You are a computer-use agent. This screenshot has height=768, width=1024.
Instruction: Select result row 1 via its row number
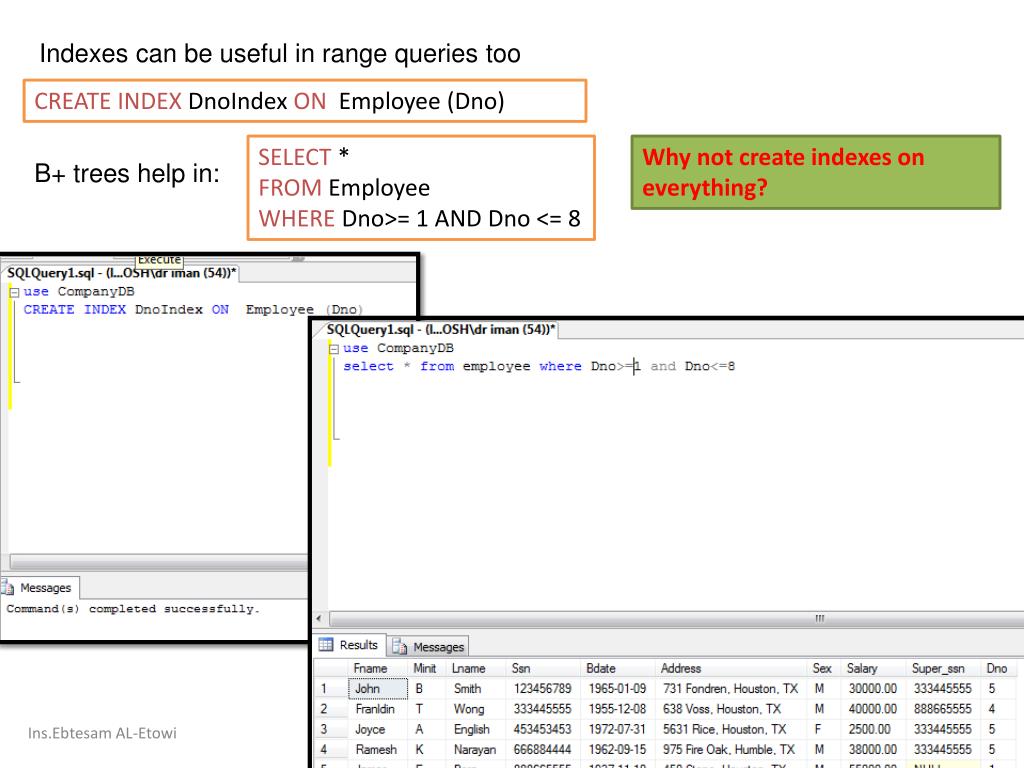coord(331,688)
